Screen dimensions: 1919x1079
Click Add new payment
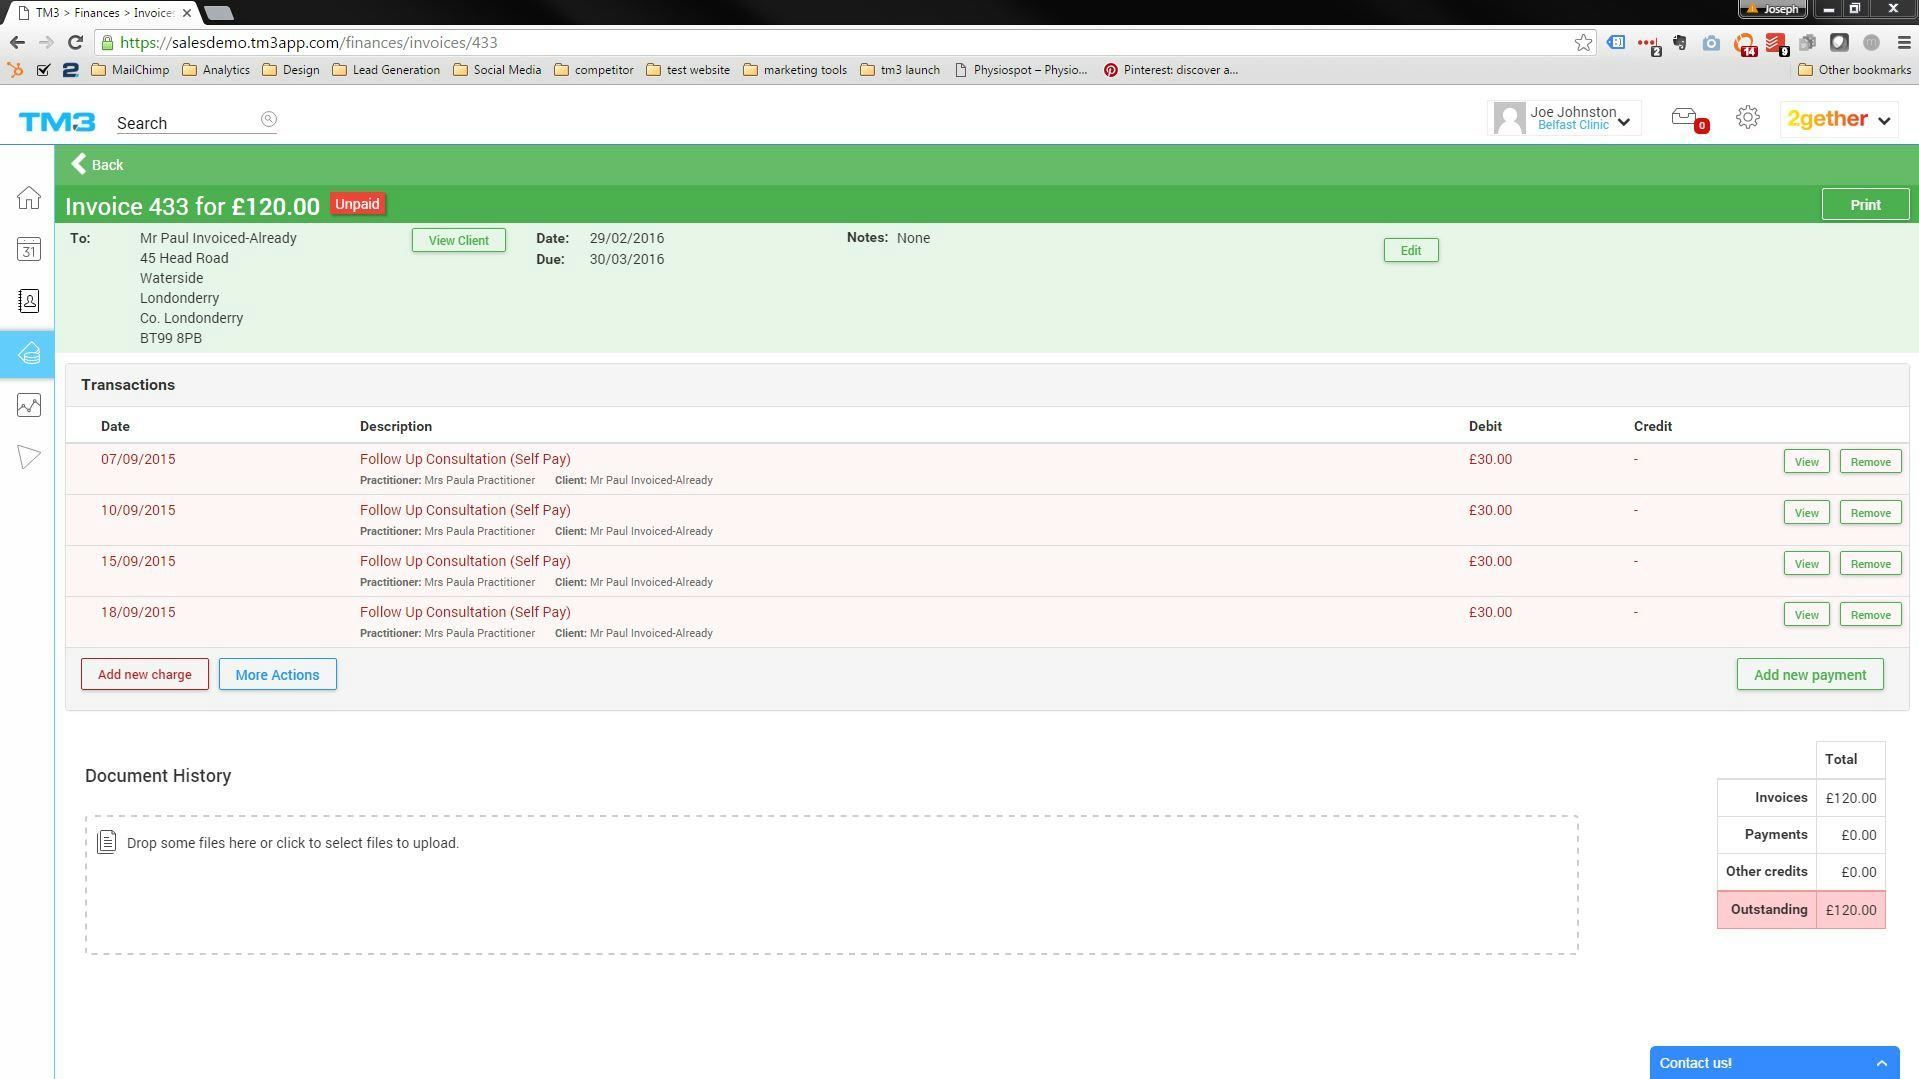click(1809, 674)
